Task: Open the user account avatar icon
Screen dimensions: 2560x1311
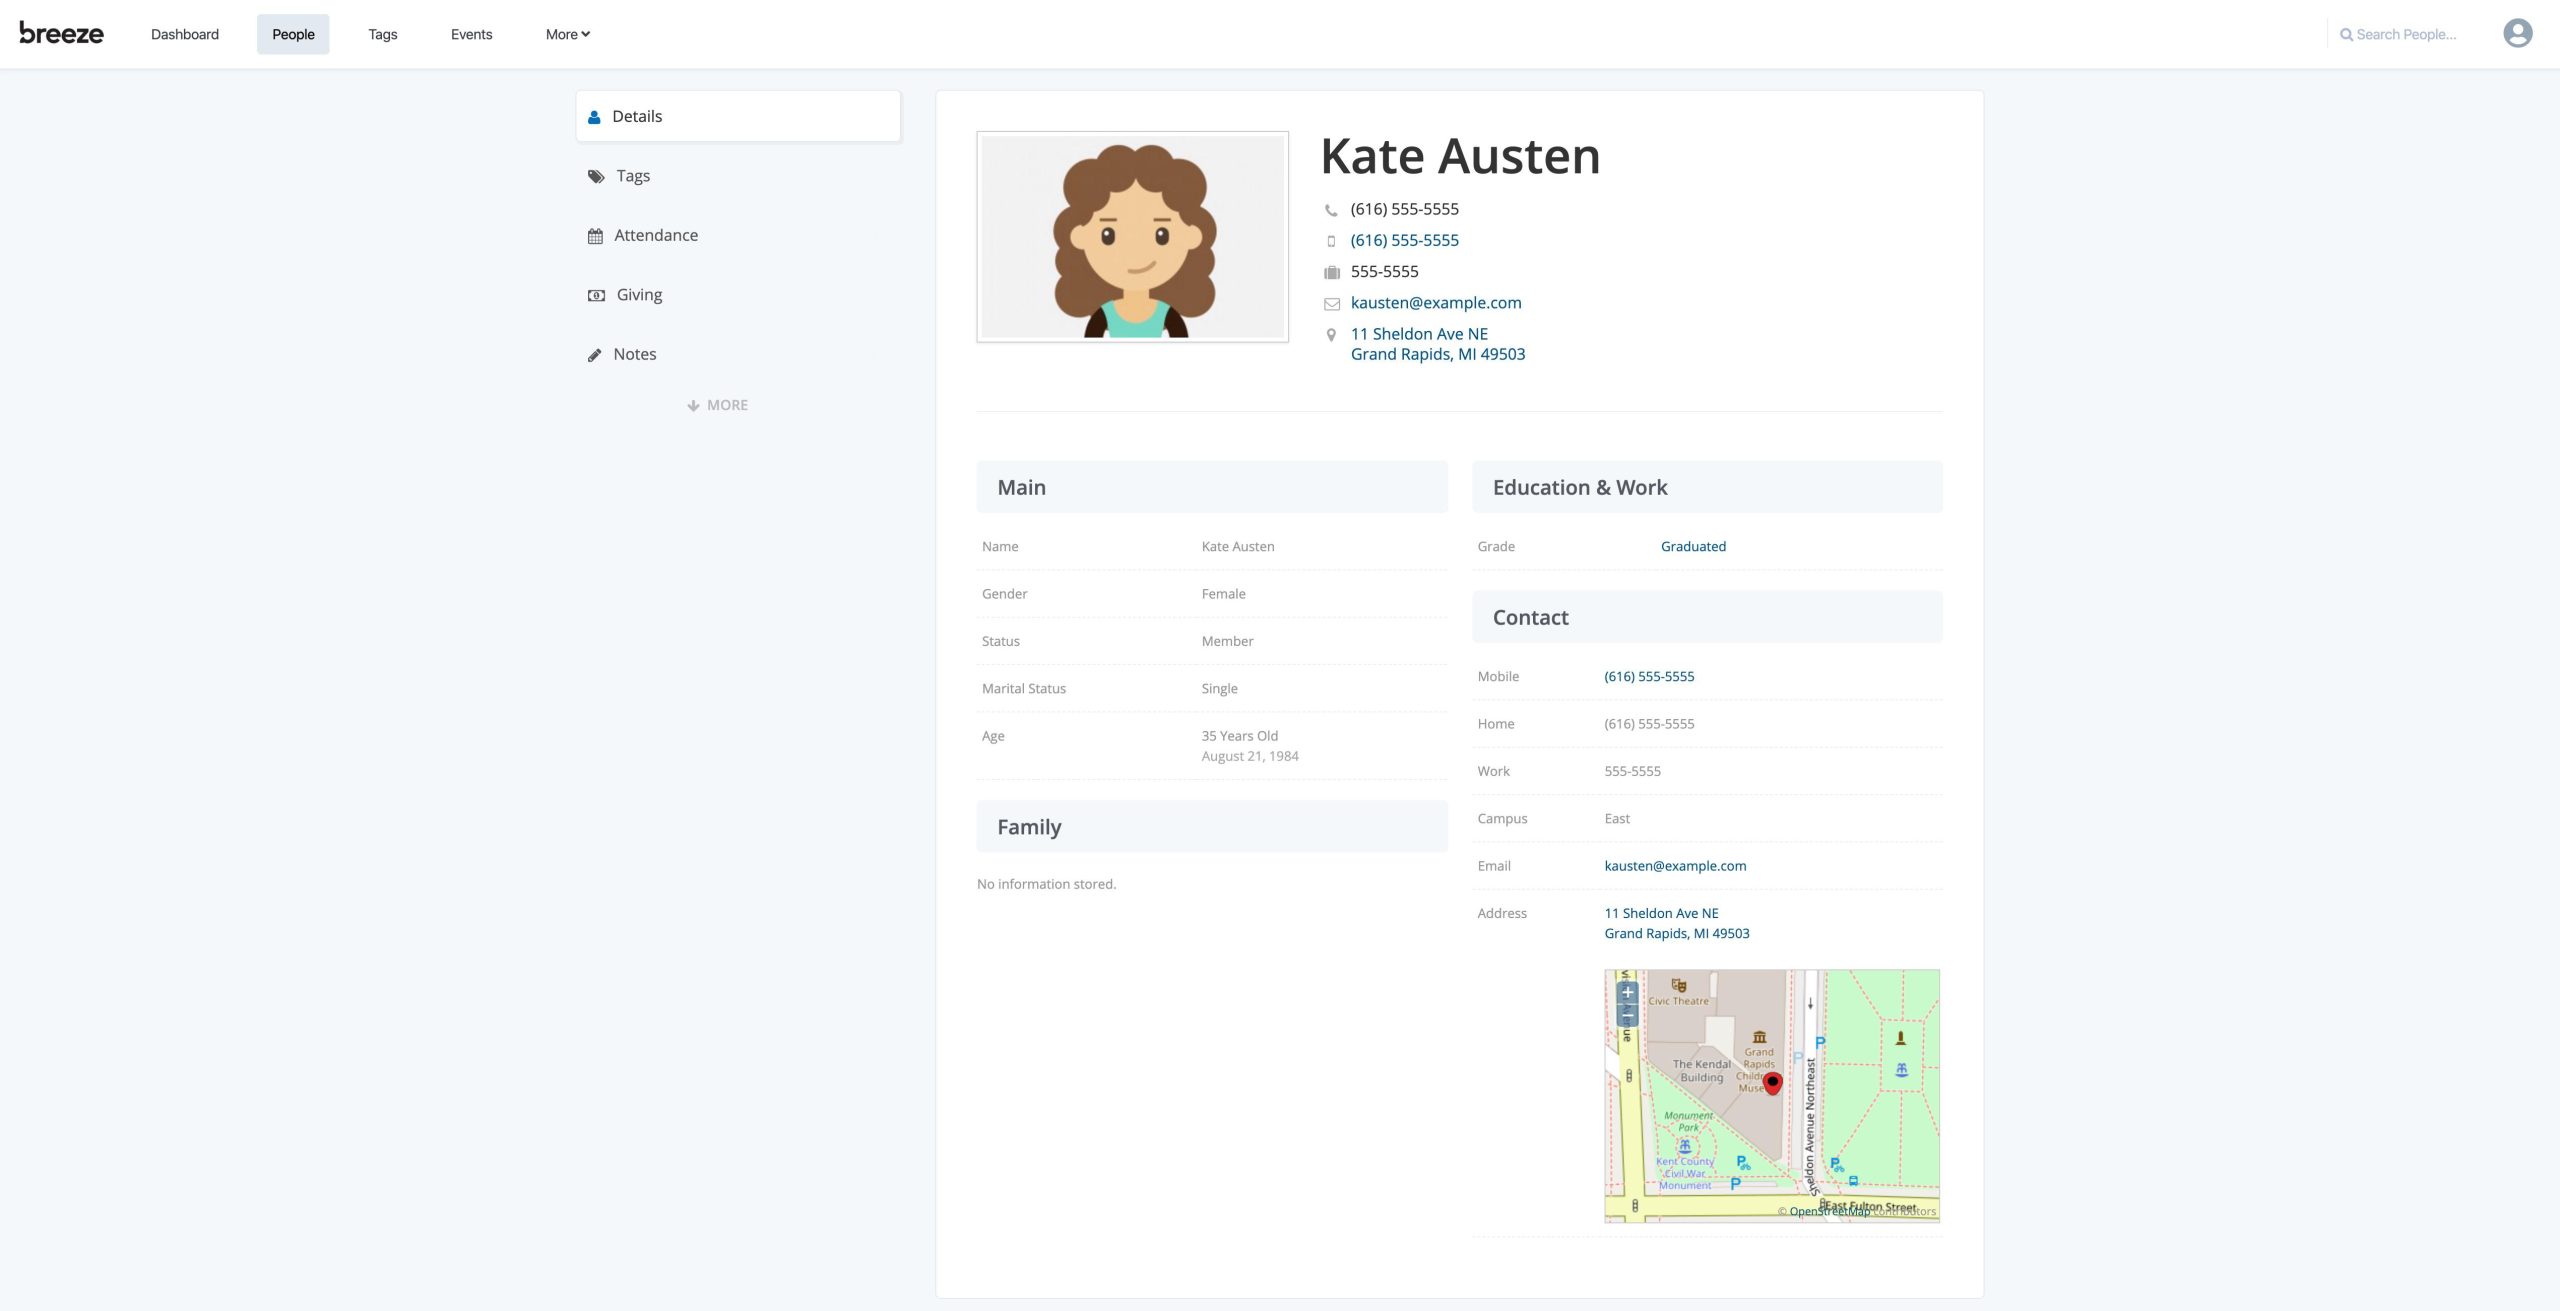Action: 2517,34
